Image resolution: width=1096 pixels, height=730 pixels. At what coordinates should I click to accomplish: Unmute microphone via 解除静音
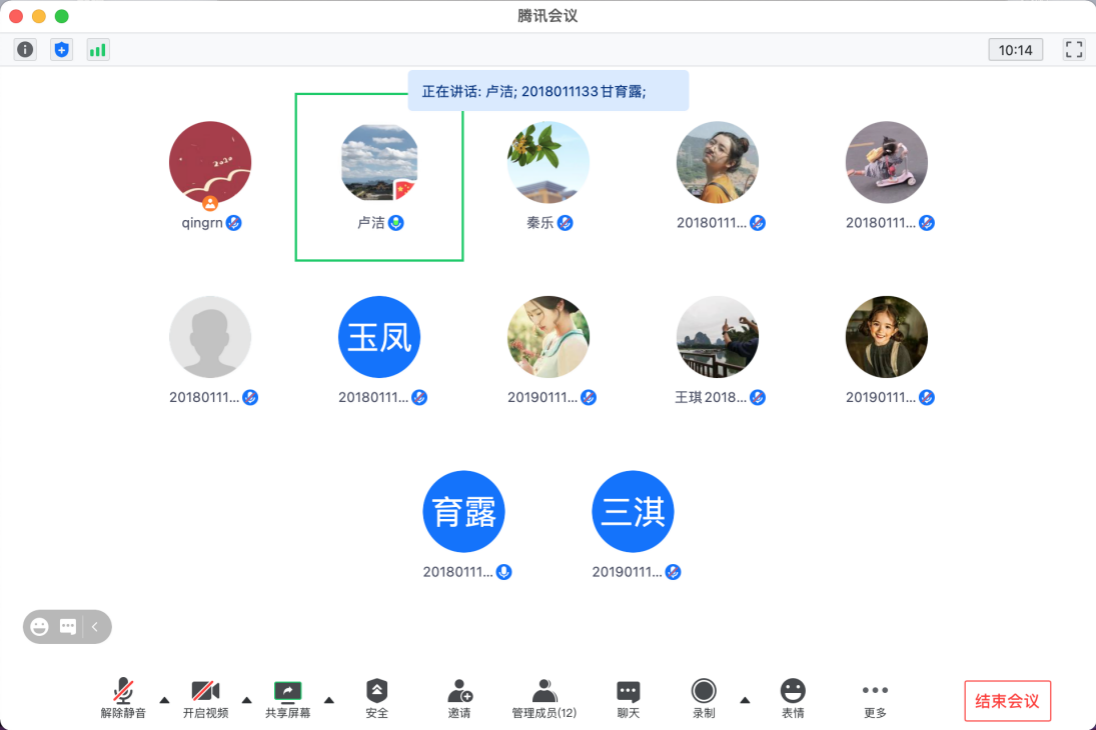123,698
